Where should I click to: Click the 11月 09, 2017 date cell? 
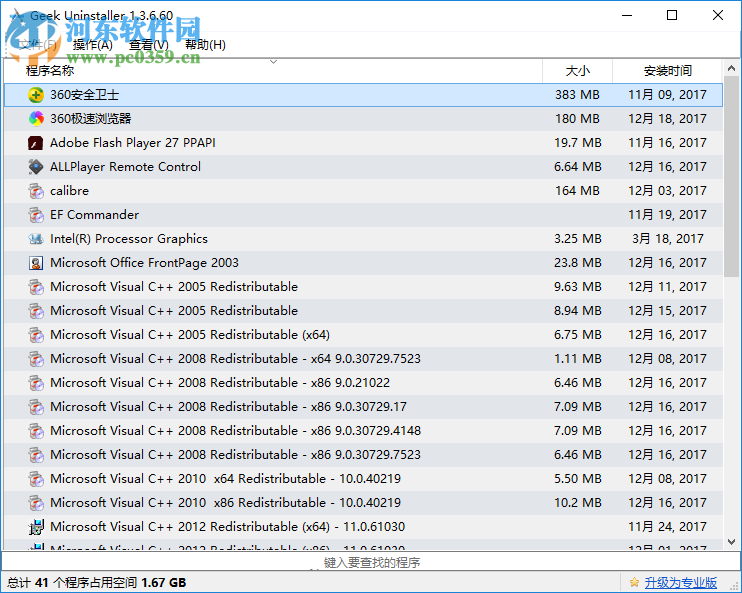(x=667, y=95)
